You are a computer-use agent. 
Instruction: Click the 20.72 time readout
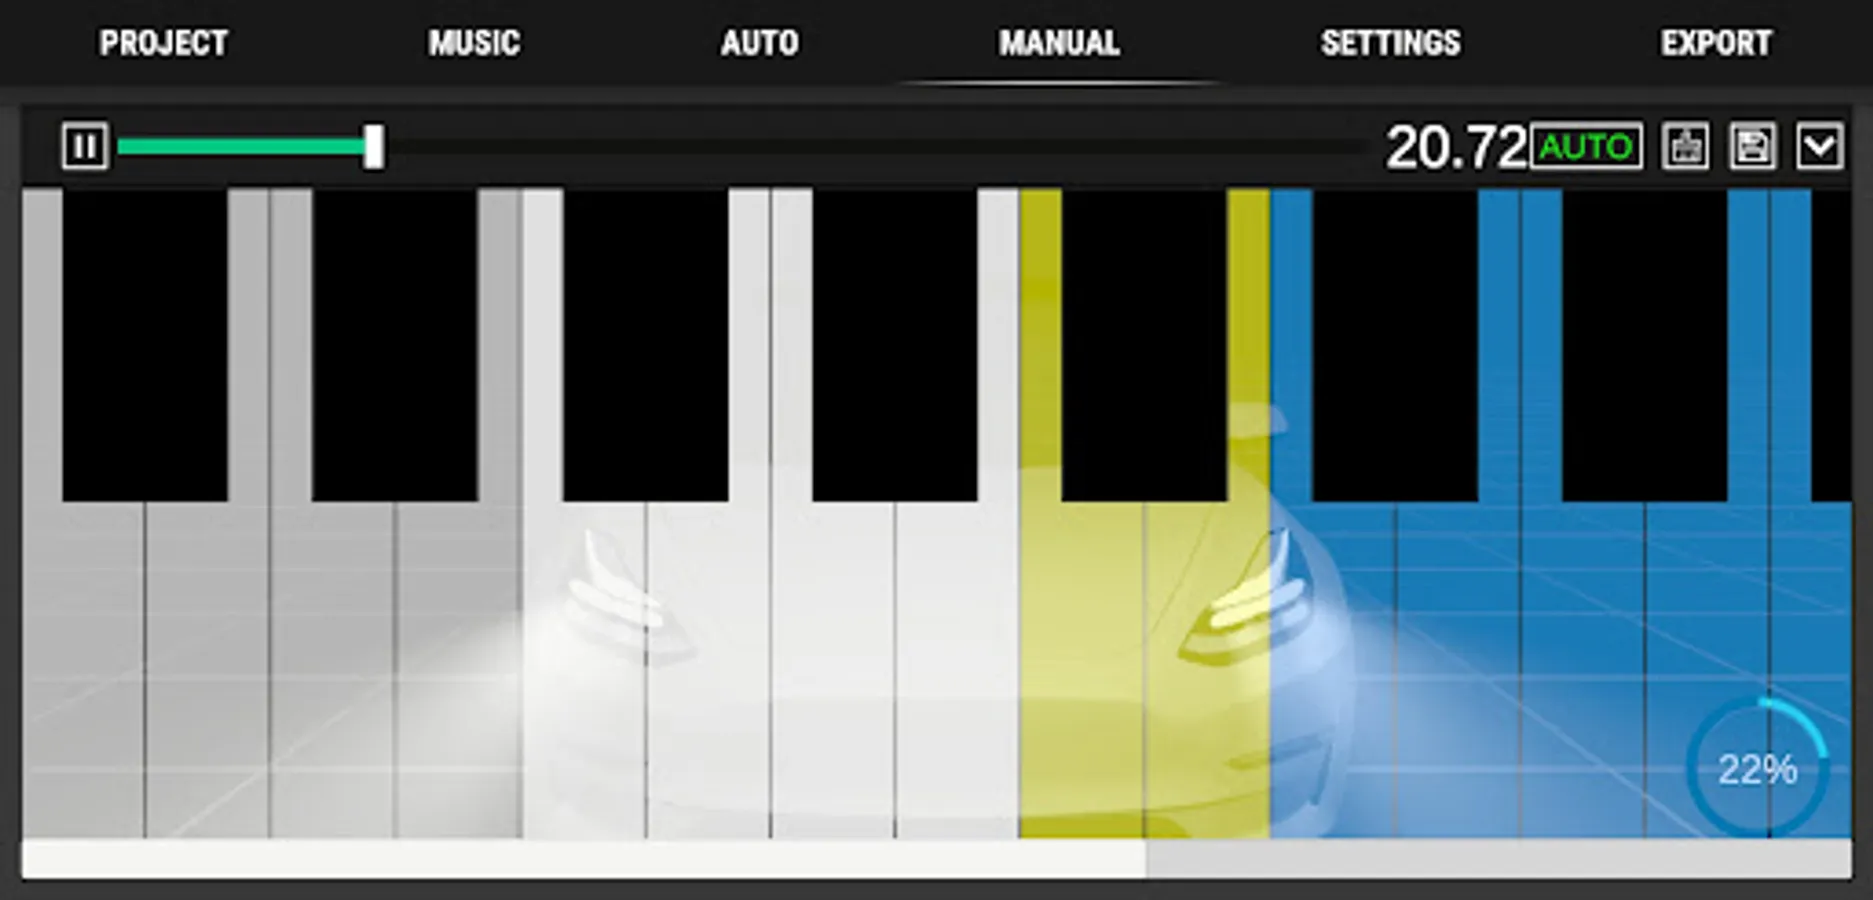[1456, 147]
